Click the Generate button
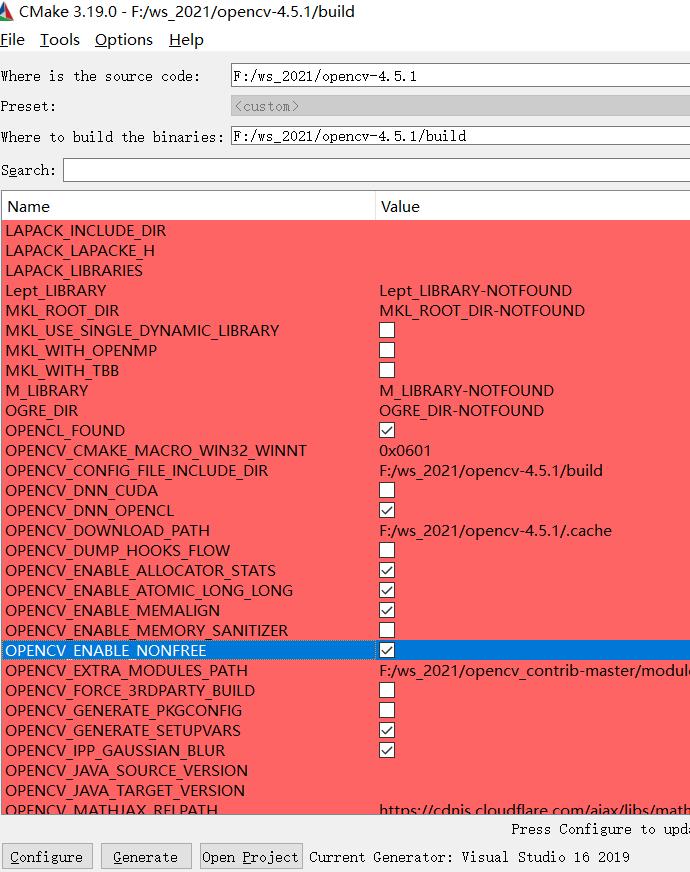This screenshot has width=690, height=872. click(x=146, y=857)
